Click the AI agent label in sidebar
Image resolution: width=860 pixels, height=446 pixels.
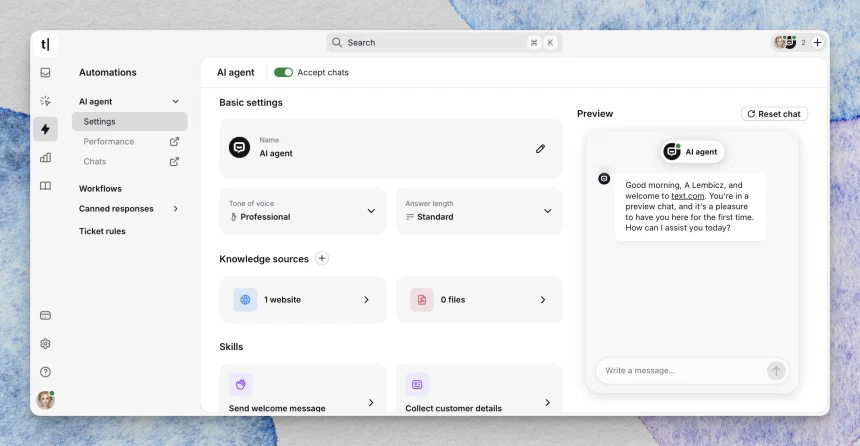pos(95,101)
